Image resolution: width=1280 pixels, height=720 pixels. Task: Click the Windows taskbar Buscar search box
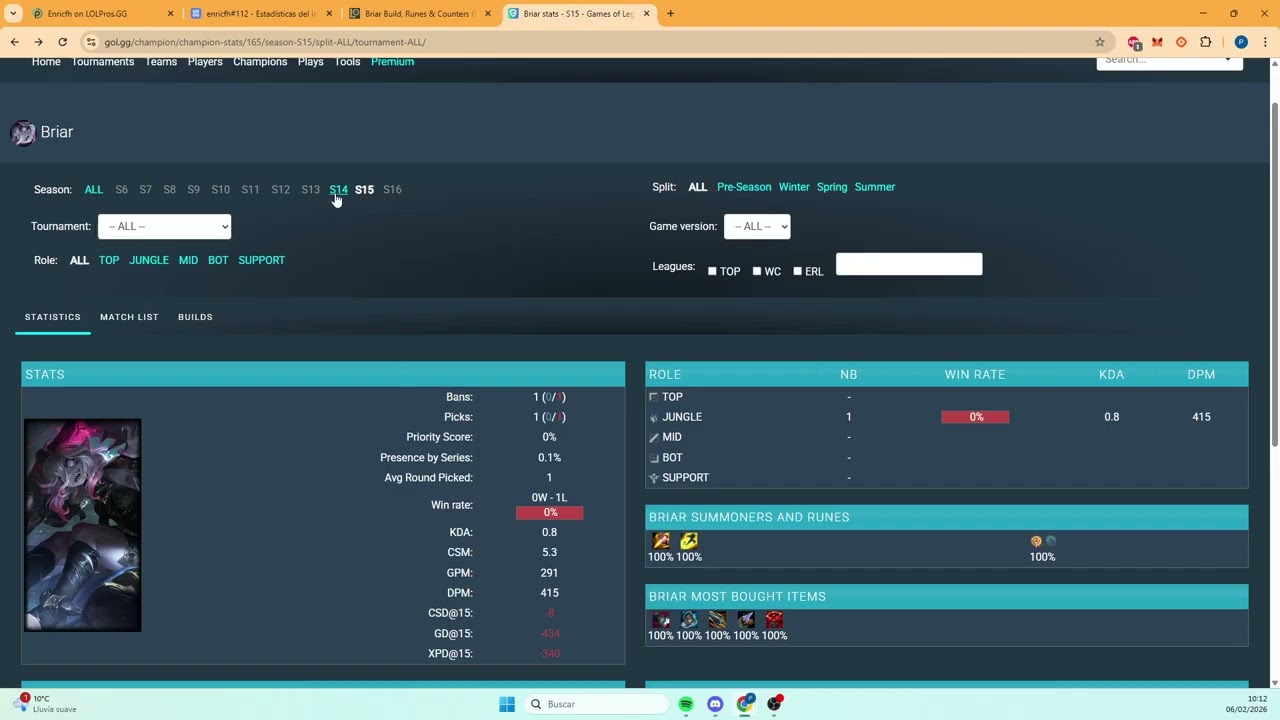pyautogui.click(x=597, y=704)
